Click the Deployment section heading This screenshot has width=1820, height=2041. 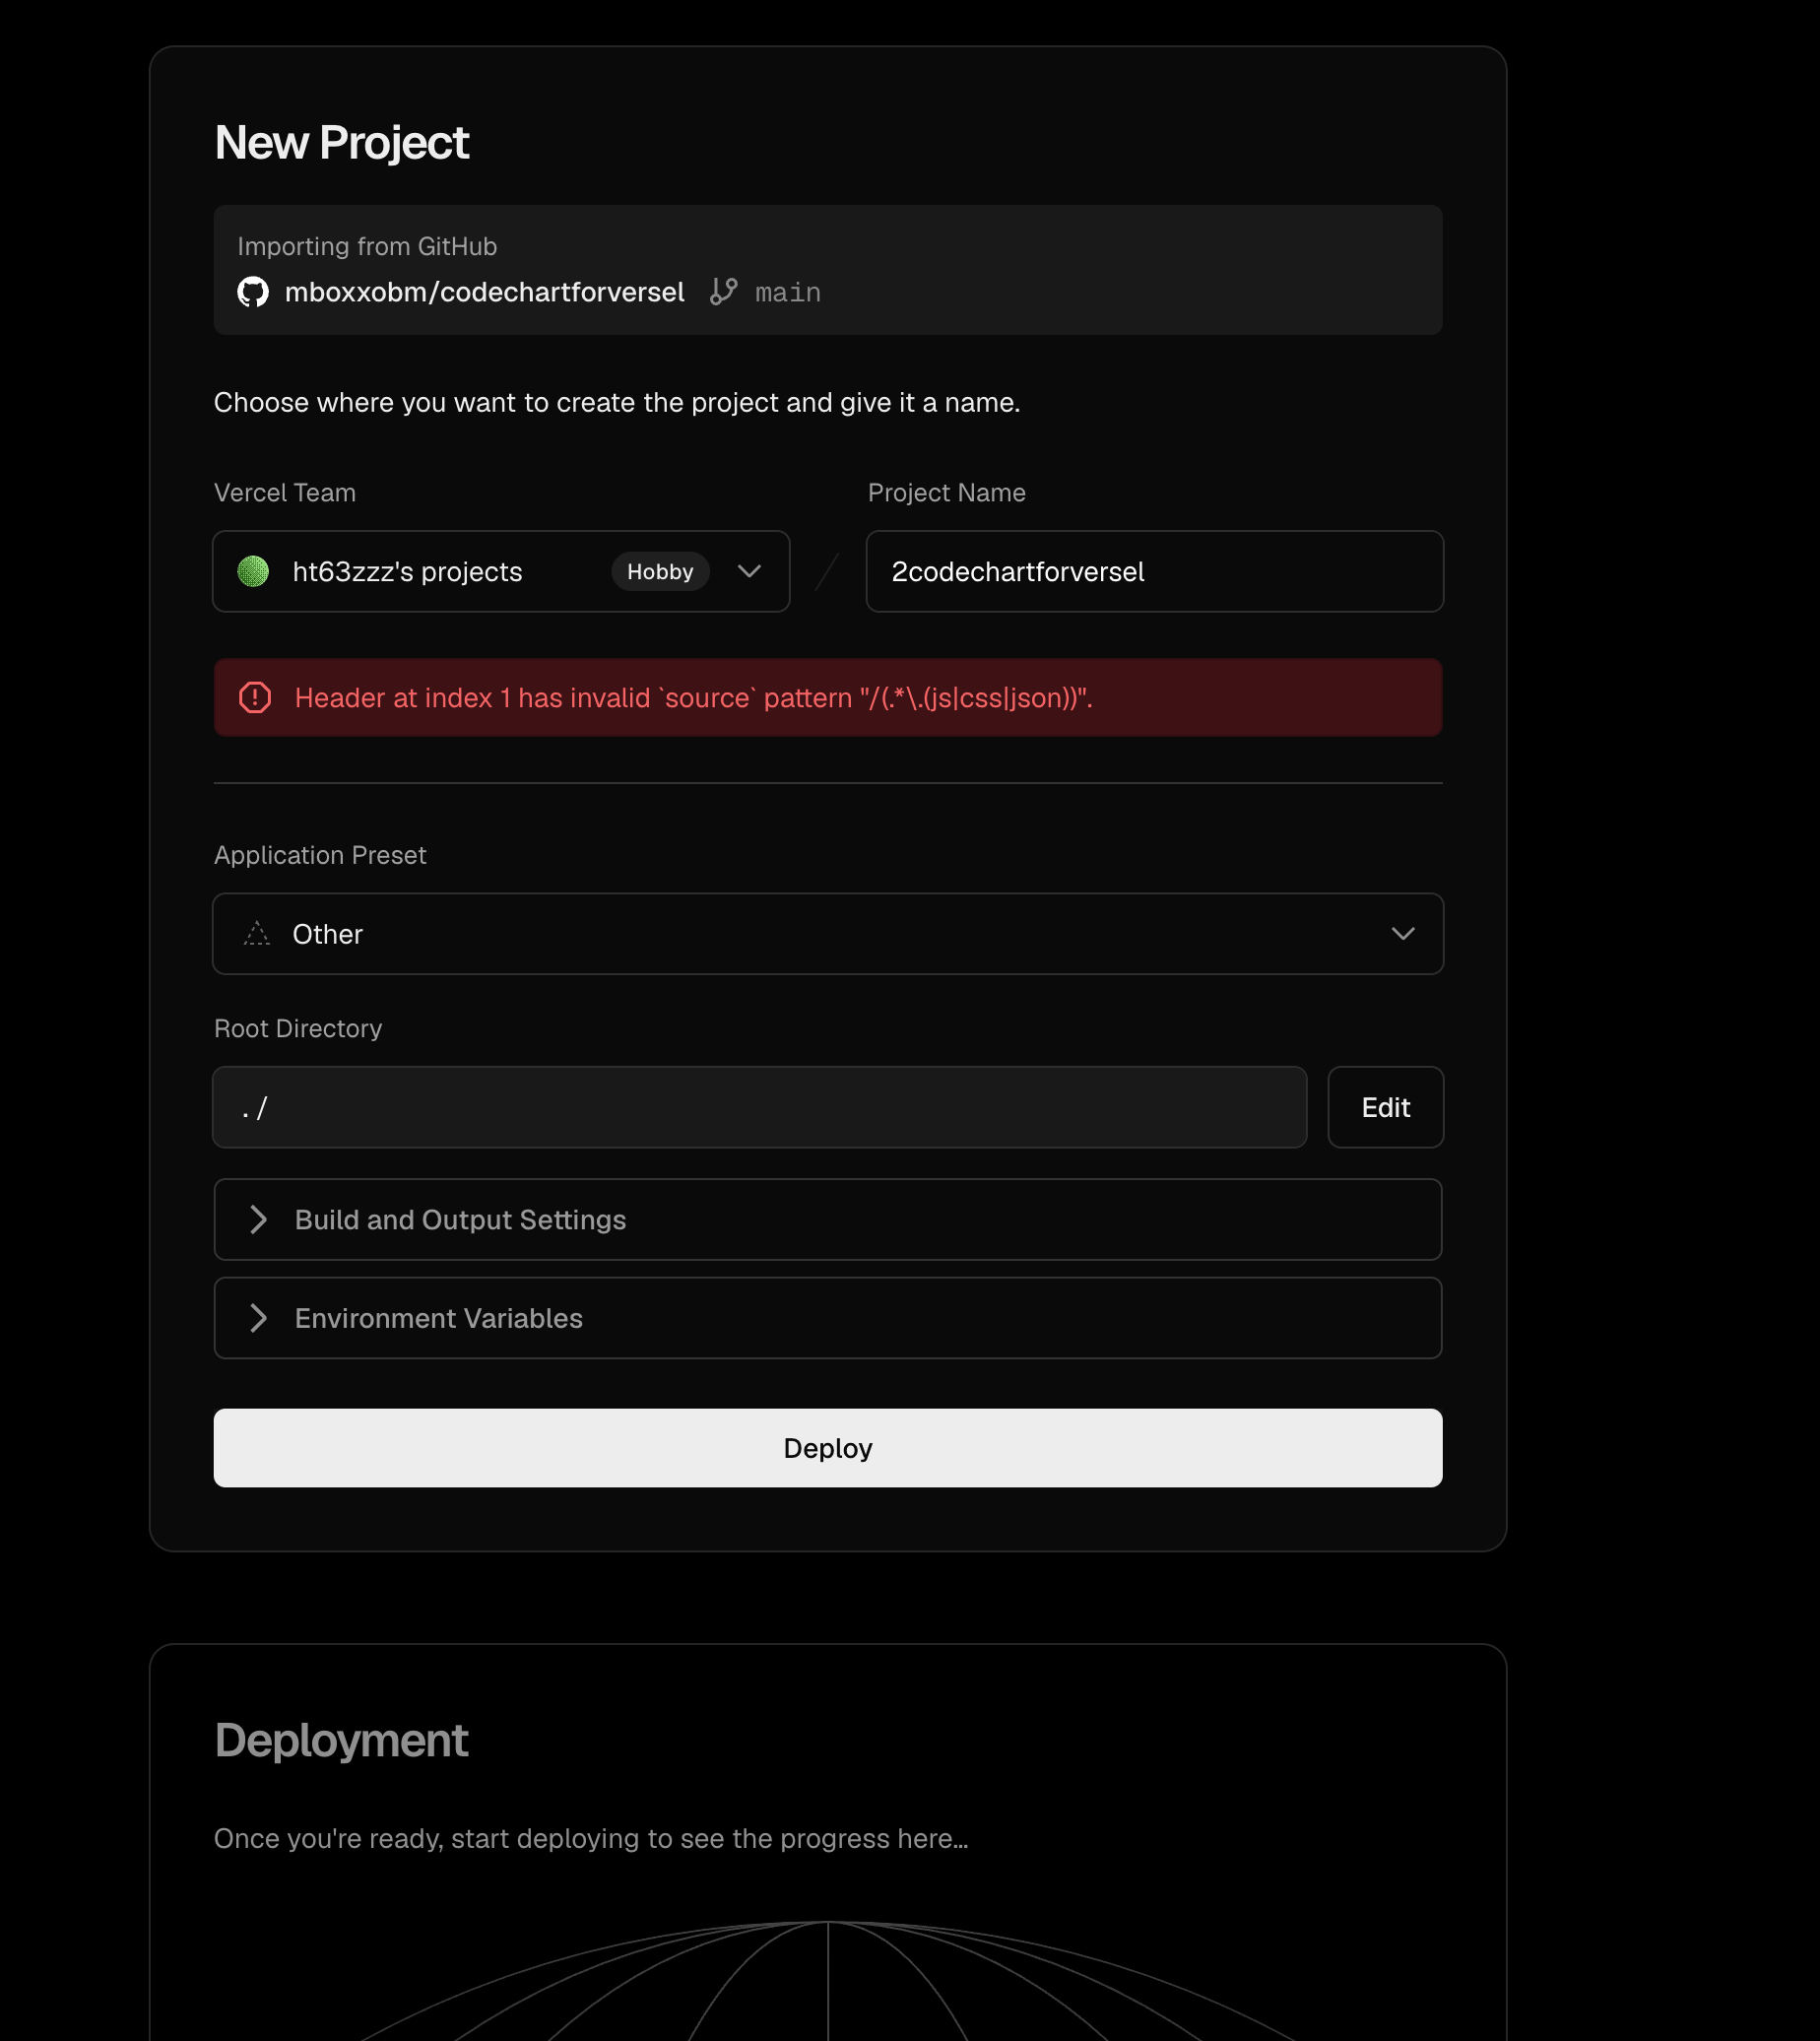pos(341,1740)
